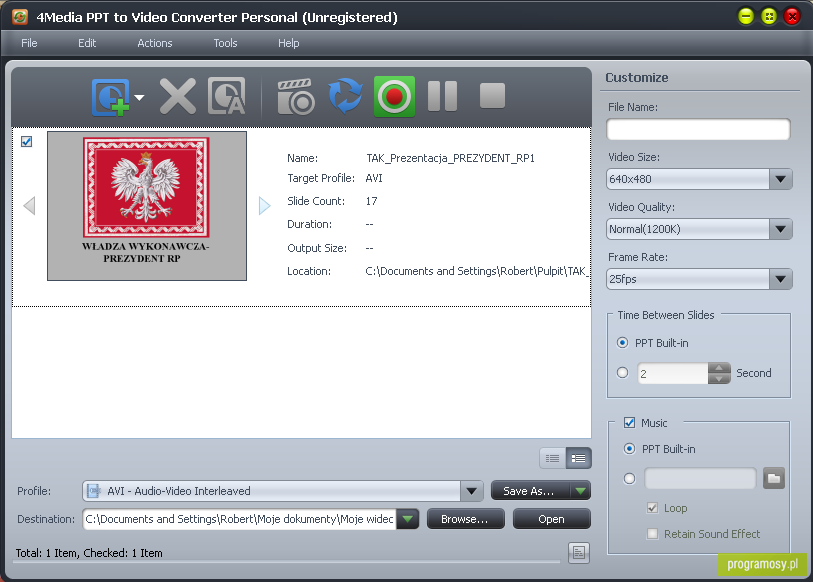The height and width of the screenshot is (582, 813).
Task: Click the seconds value input field
Action: pos(672,373)
